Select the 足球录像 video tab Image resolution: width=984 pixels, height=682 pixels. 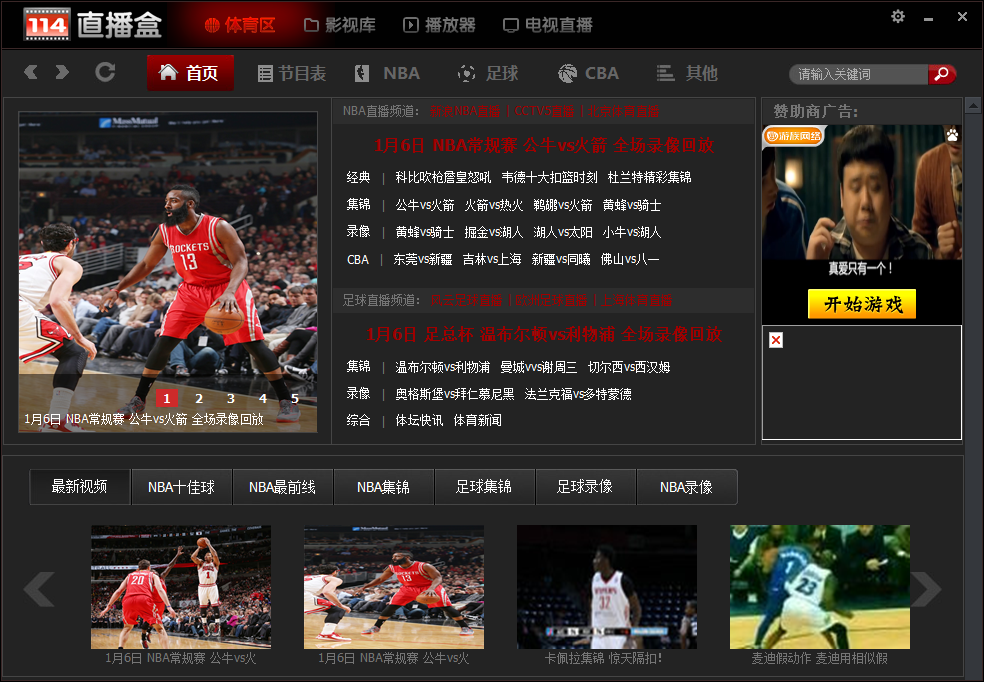[585, 487]
